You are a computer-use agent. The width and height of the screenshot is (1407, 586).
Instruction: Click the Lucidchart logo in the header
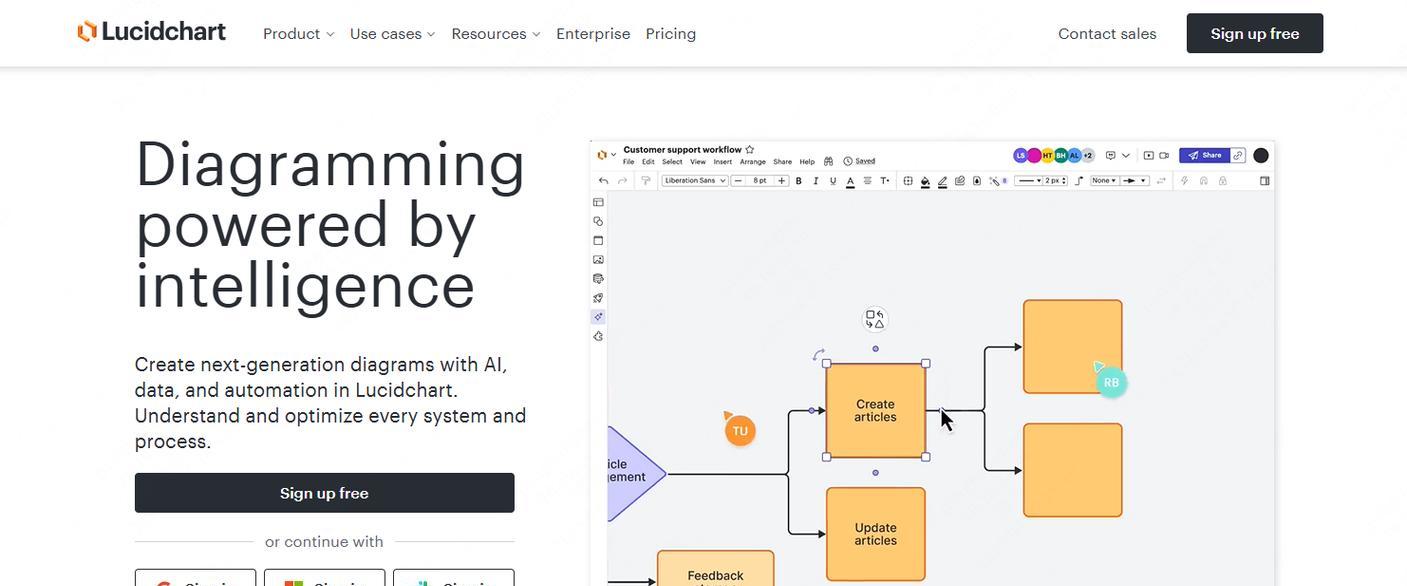[152, 32]
